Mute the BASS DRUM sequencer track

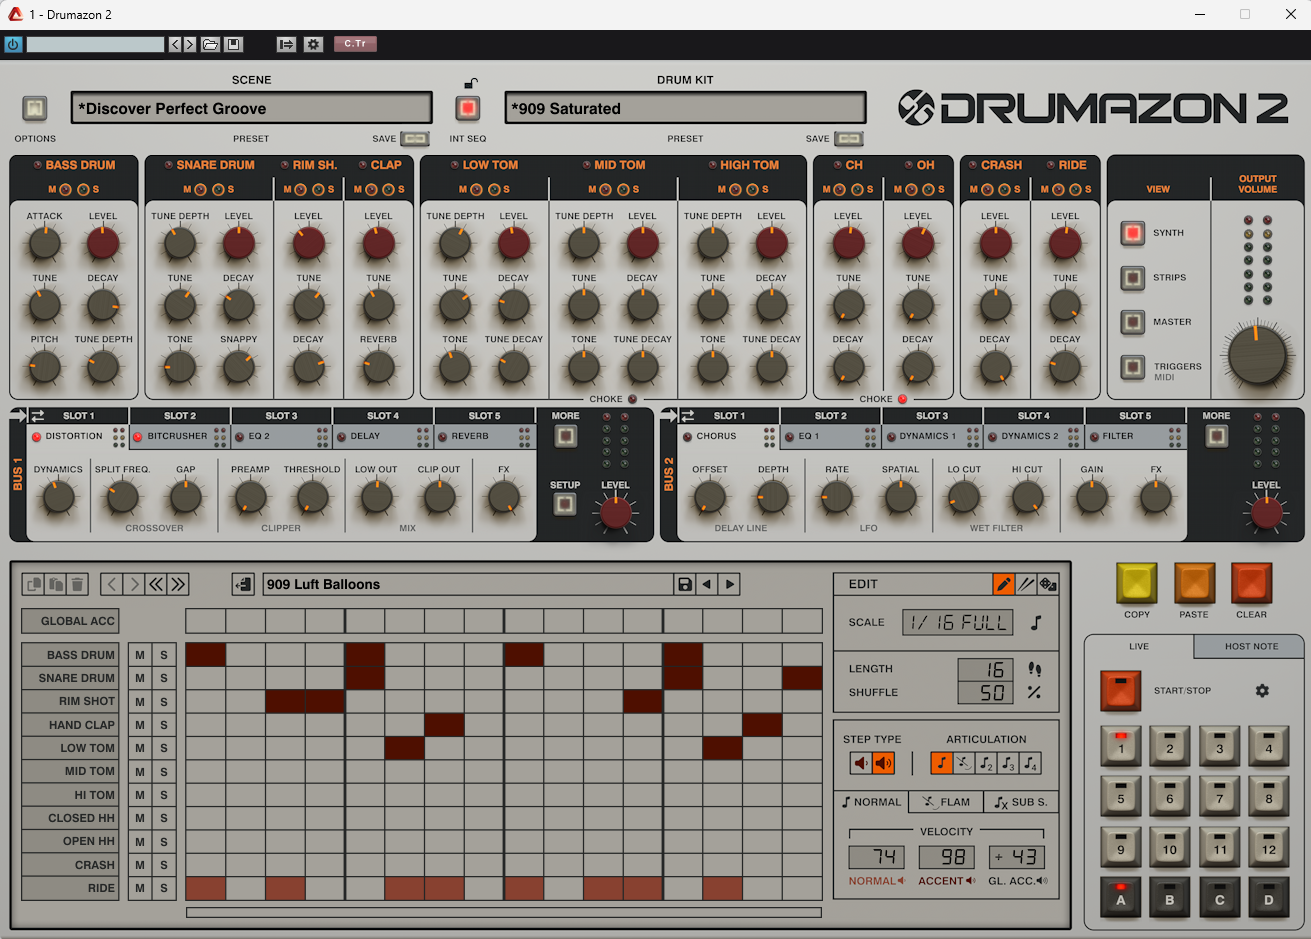(x=140, y=655)
